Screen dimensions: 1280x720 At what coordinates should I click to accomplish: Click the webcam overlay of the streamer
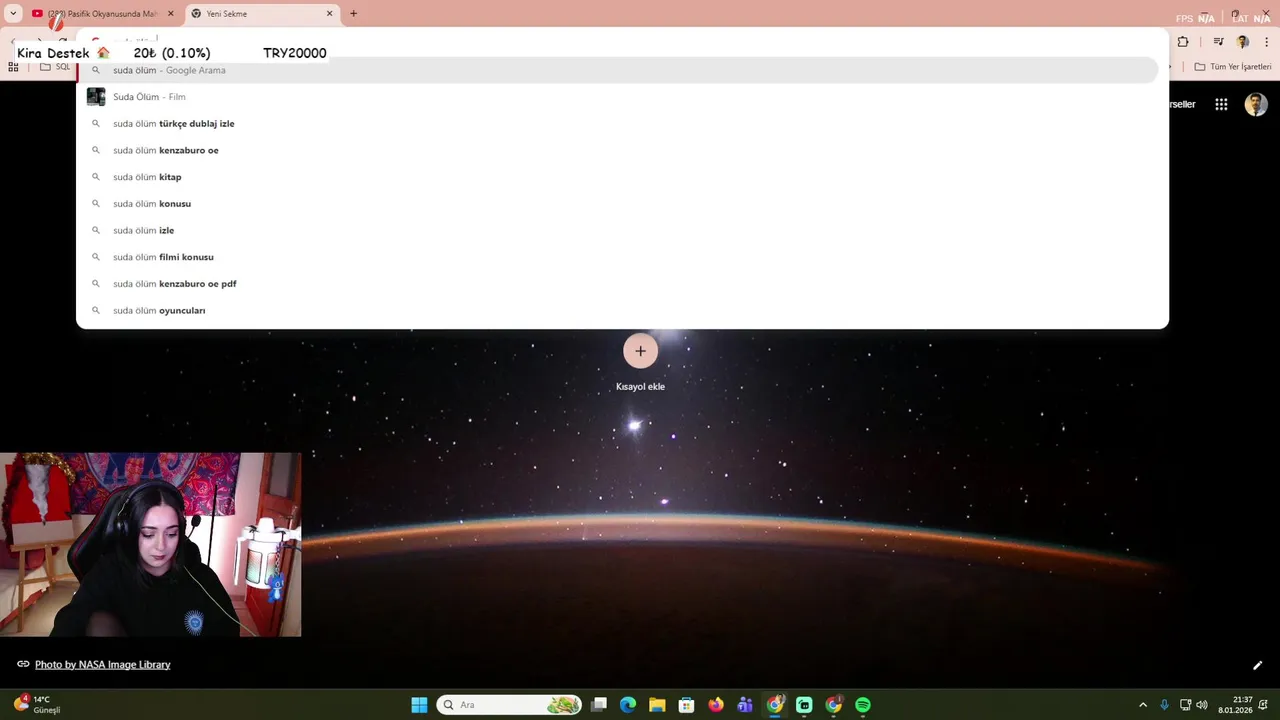point(150,544)
